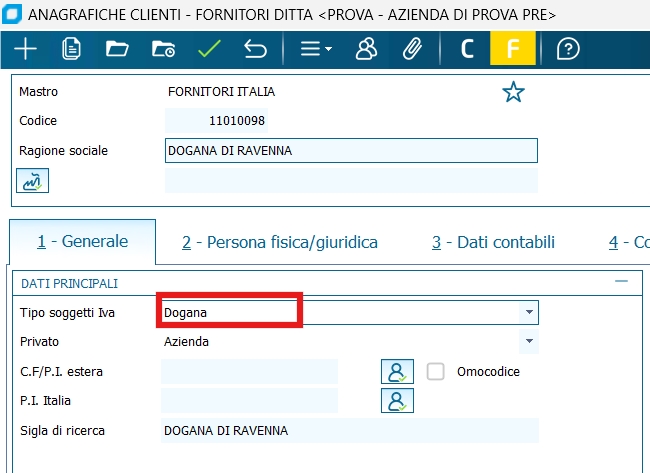Click the Ragione sociale input field

click(x=351, y=151)
